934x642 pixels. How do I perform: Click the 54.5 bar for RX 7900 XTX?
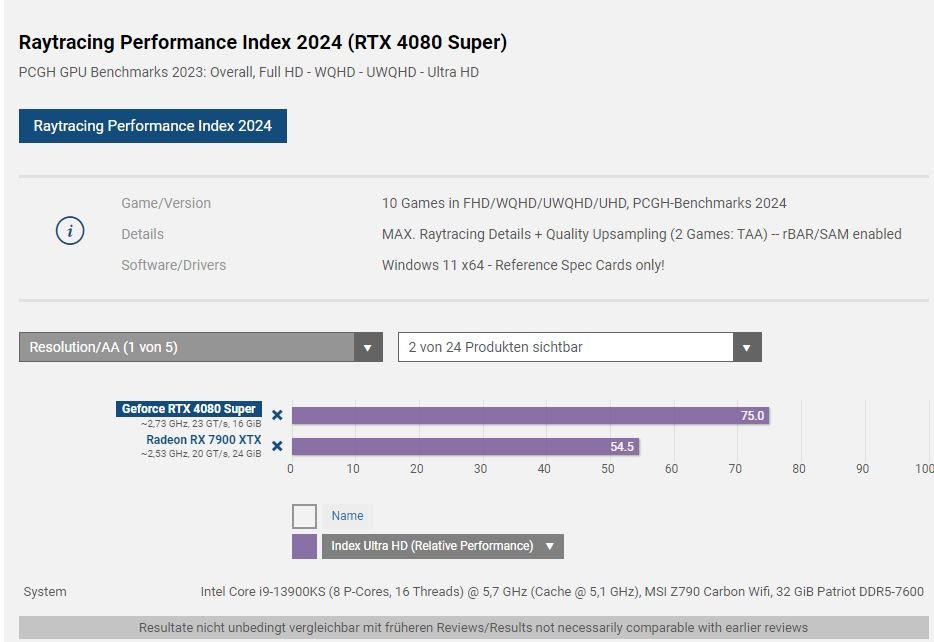click(x=465, y=447)
